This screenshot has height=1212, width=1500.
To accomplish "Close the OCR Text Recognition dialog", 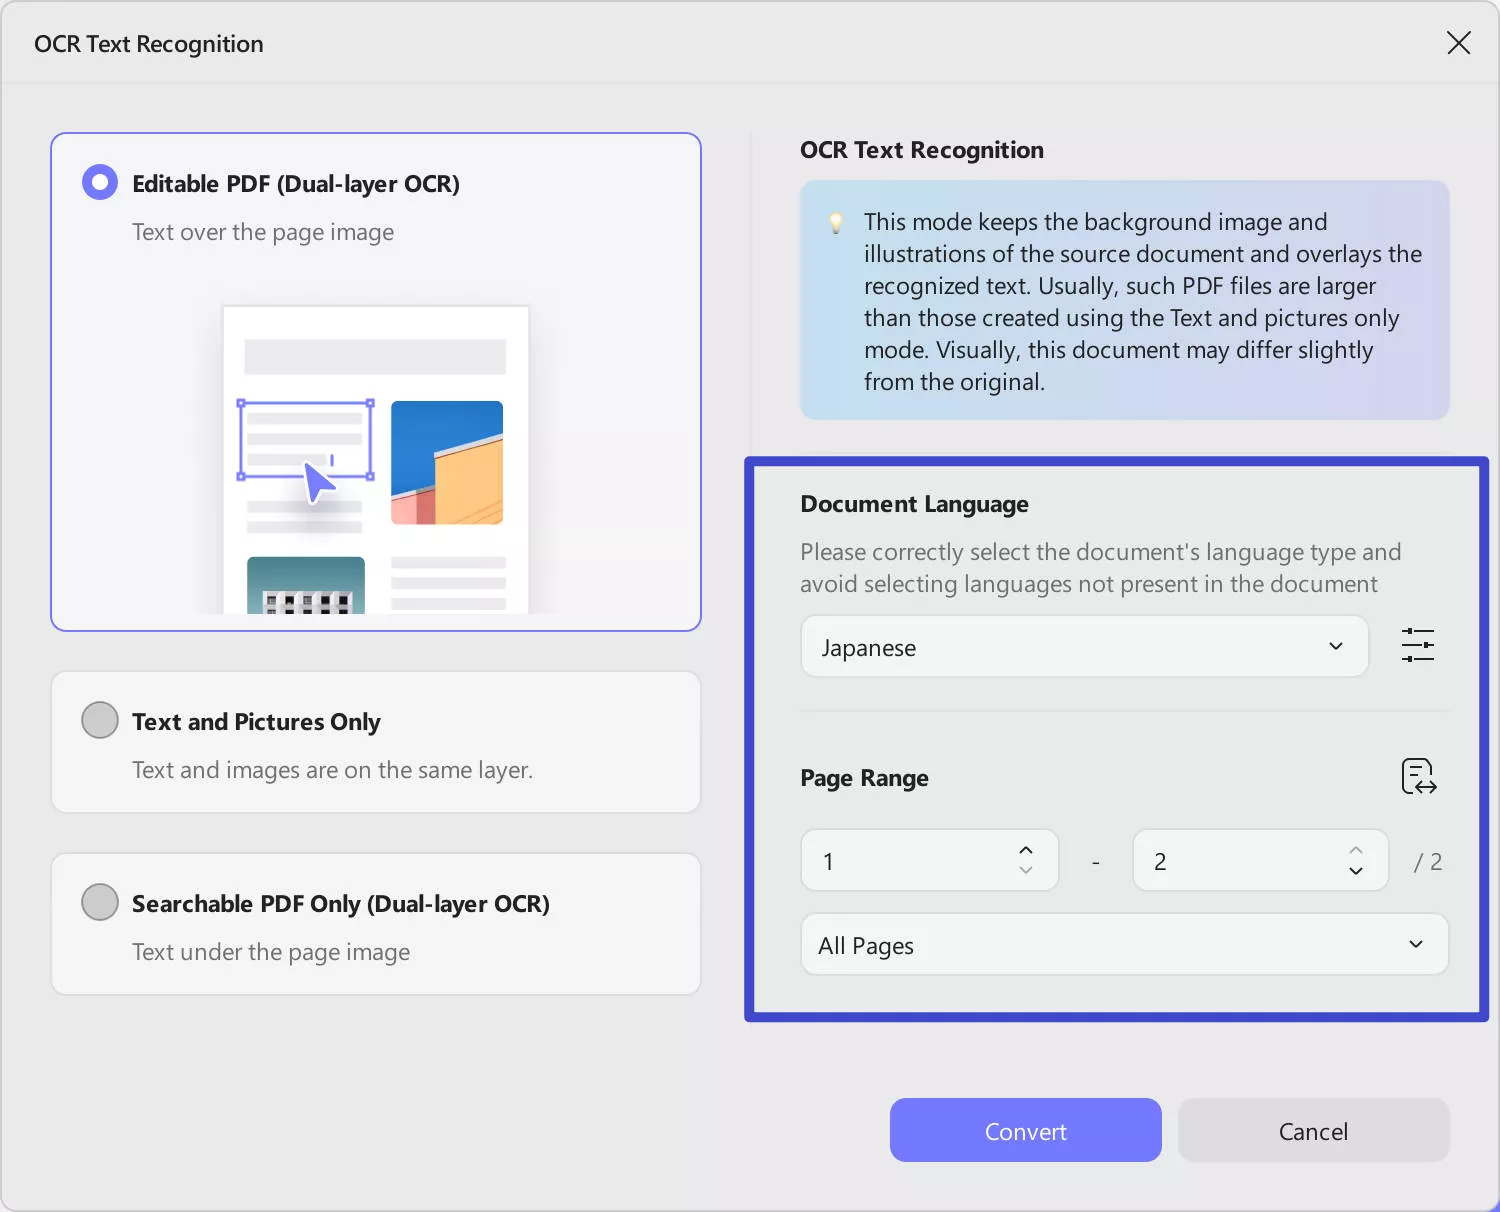I will coord(1458,43).
